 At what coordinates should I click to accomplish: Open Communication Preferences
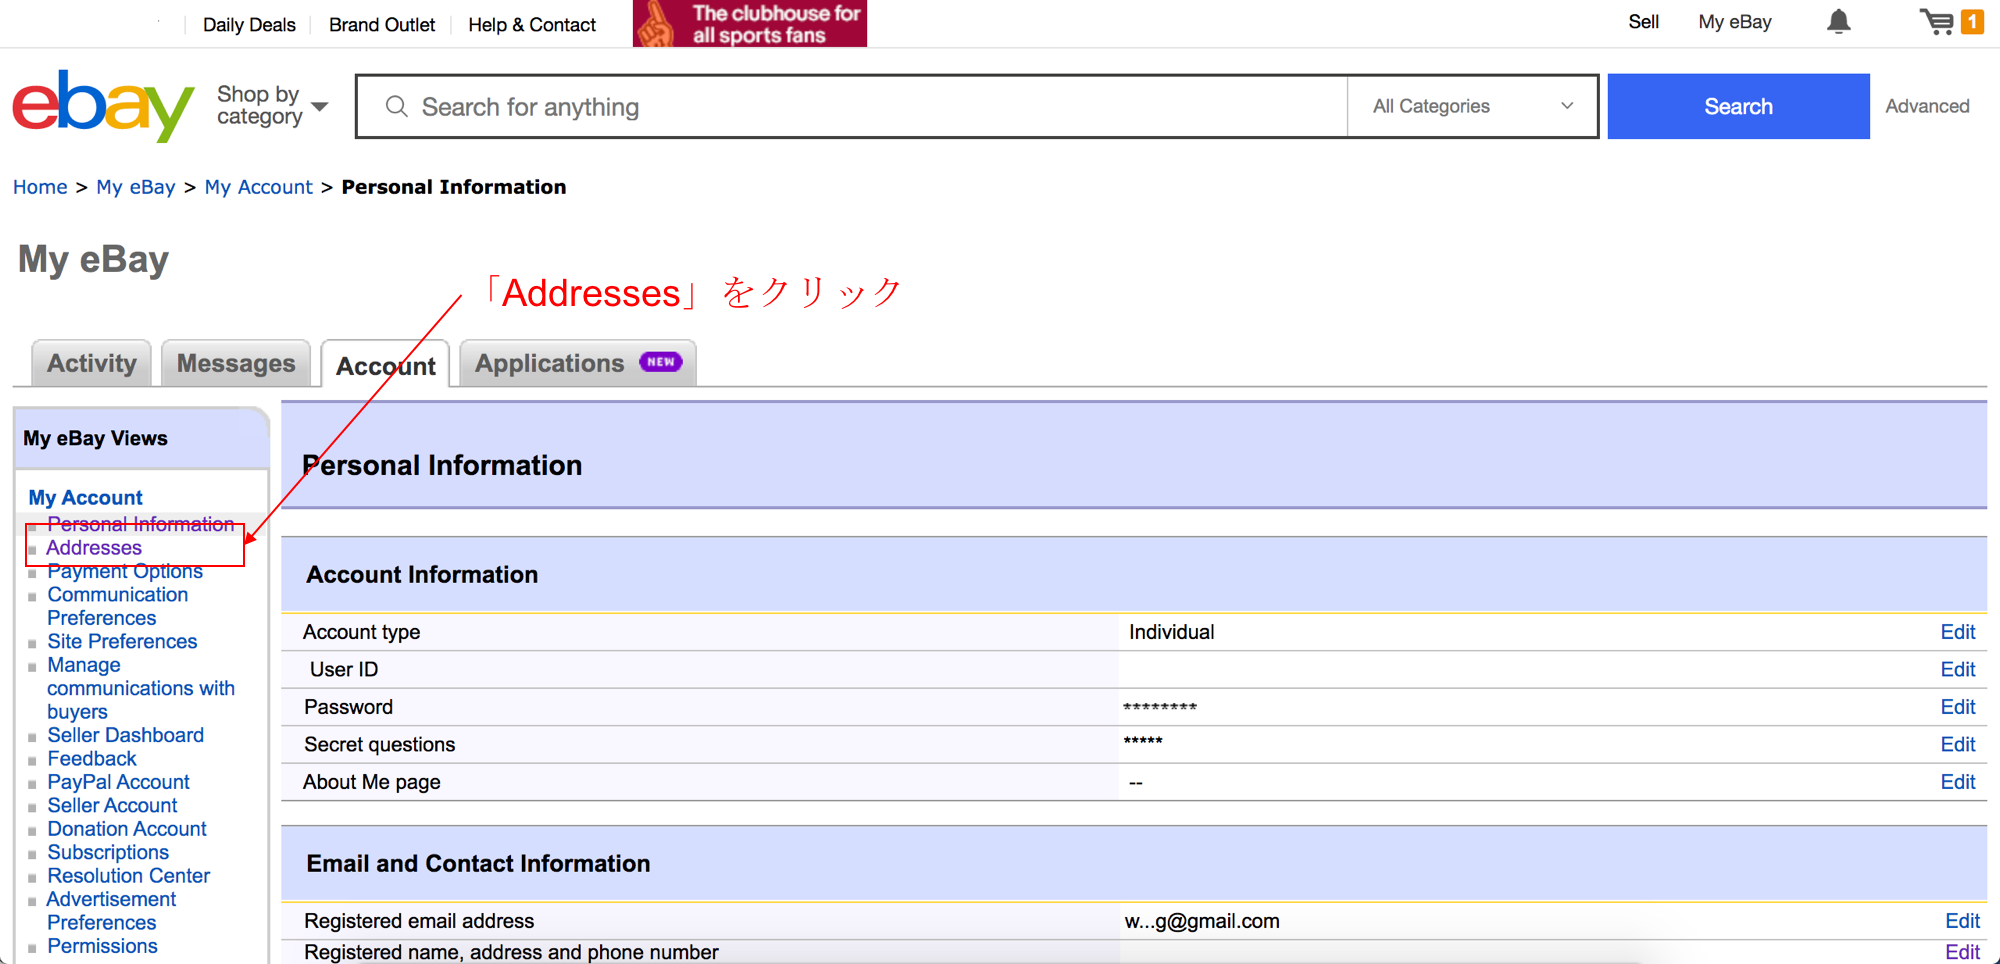click(x=117, y=606)
